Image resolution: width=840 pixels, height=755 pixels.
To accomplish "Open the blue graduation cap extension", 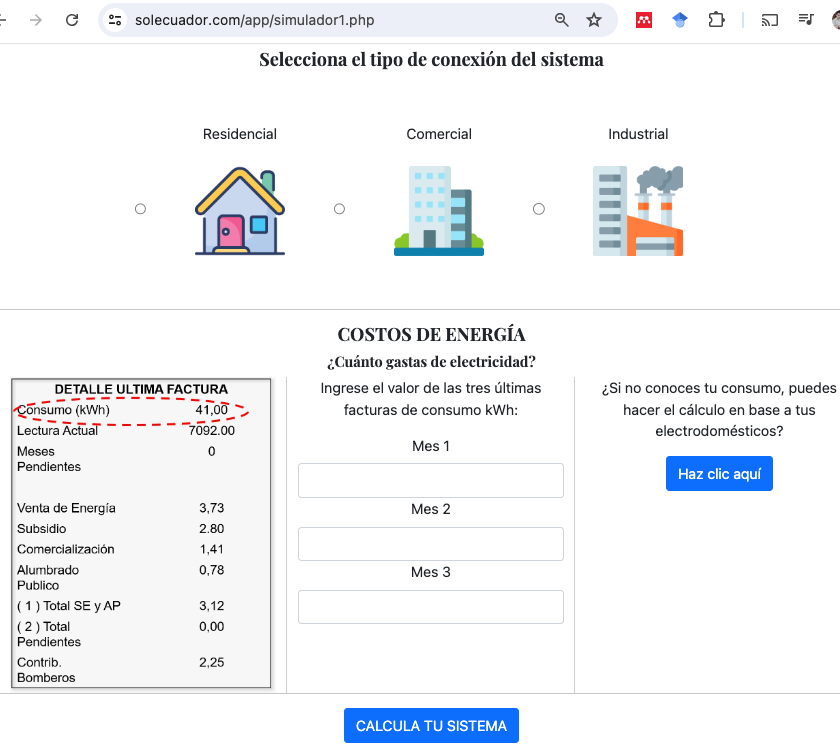I will pos(680,20).
